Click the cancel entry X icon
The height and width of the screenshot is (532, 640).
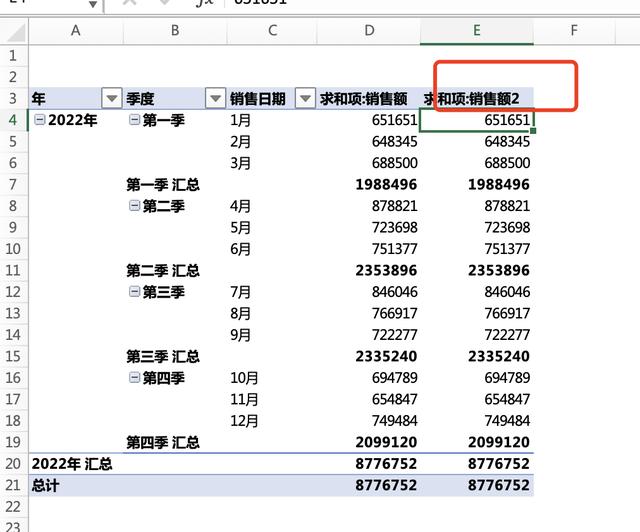[x=130, y=4]
